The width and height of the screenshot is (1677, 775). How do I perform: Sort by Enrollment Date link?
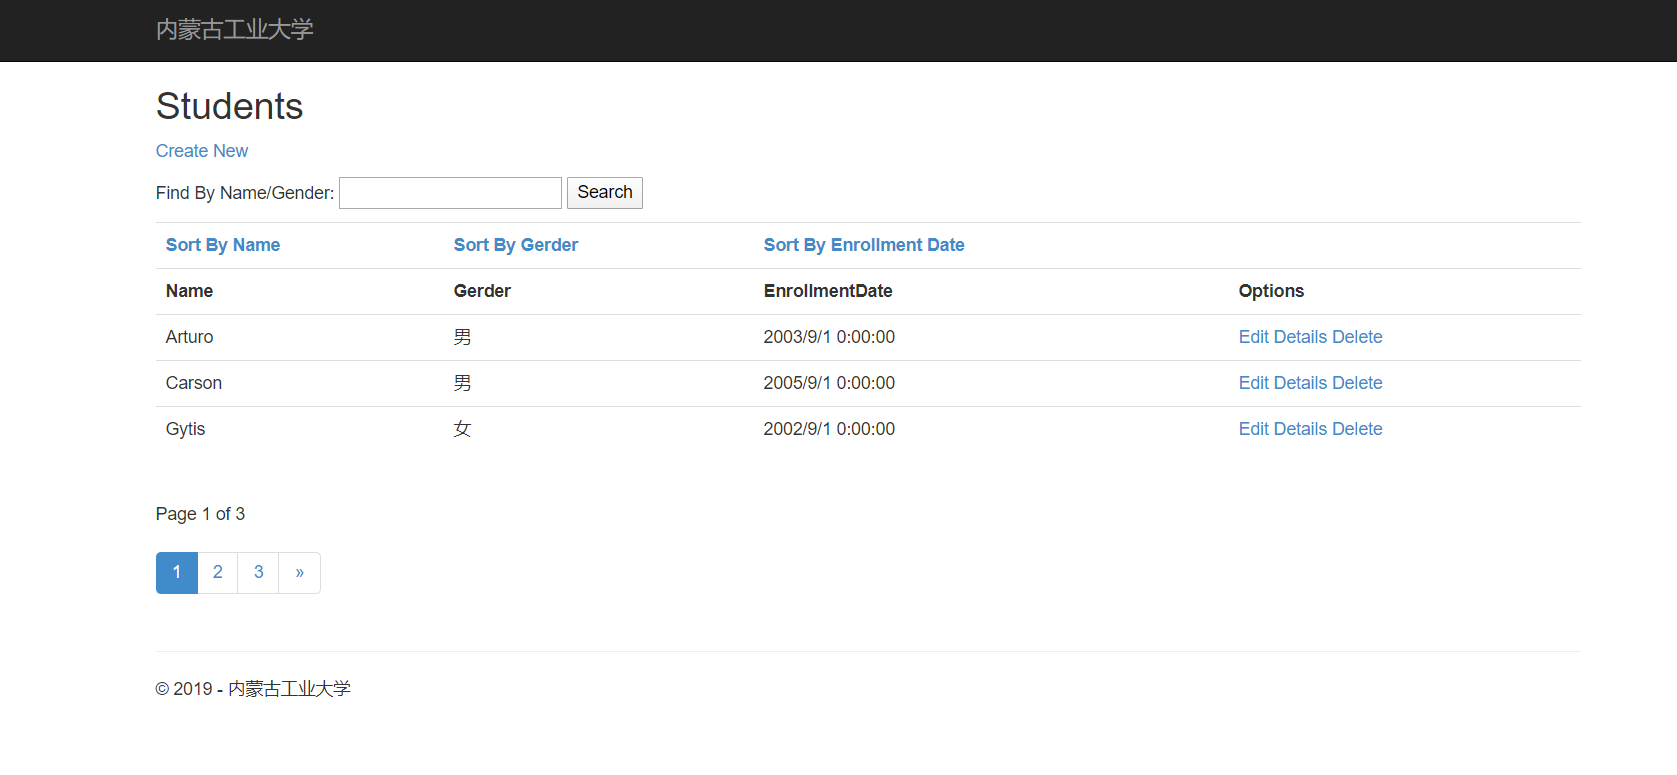863,245
